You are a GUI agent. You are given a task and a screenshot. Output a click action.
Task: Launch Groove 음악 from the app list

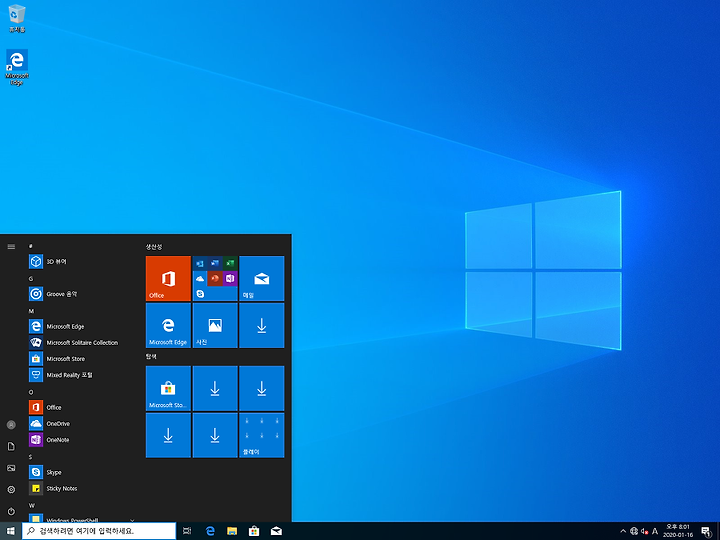pyautogui.click(x=80, y=294)
